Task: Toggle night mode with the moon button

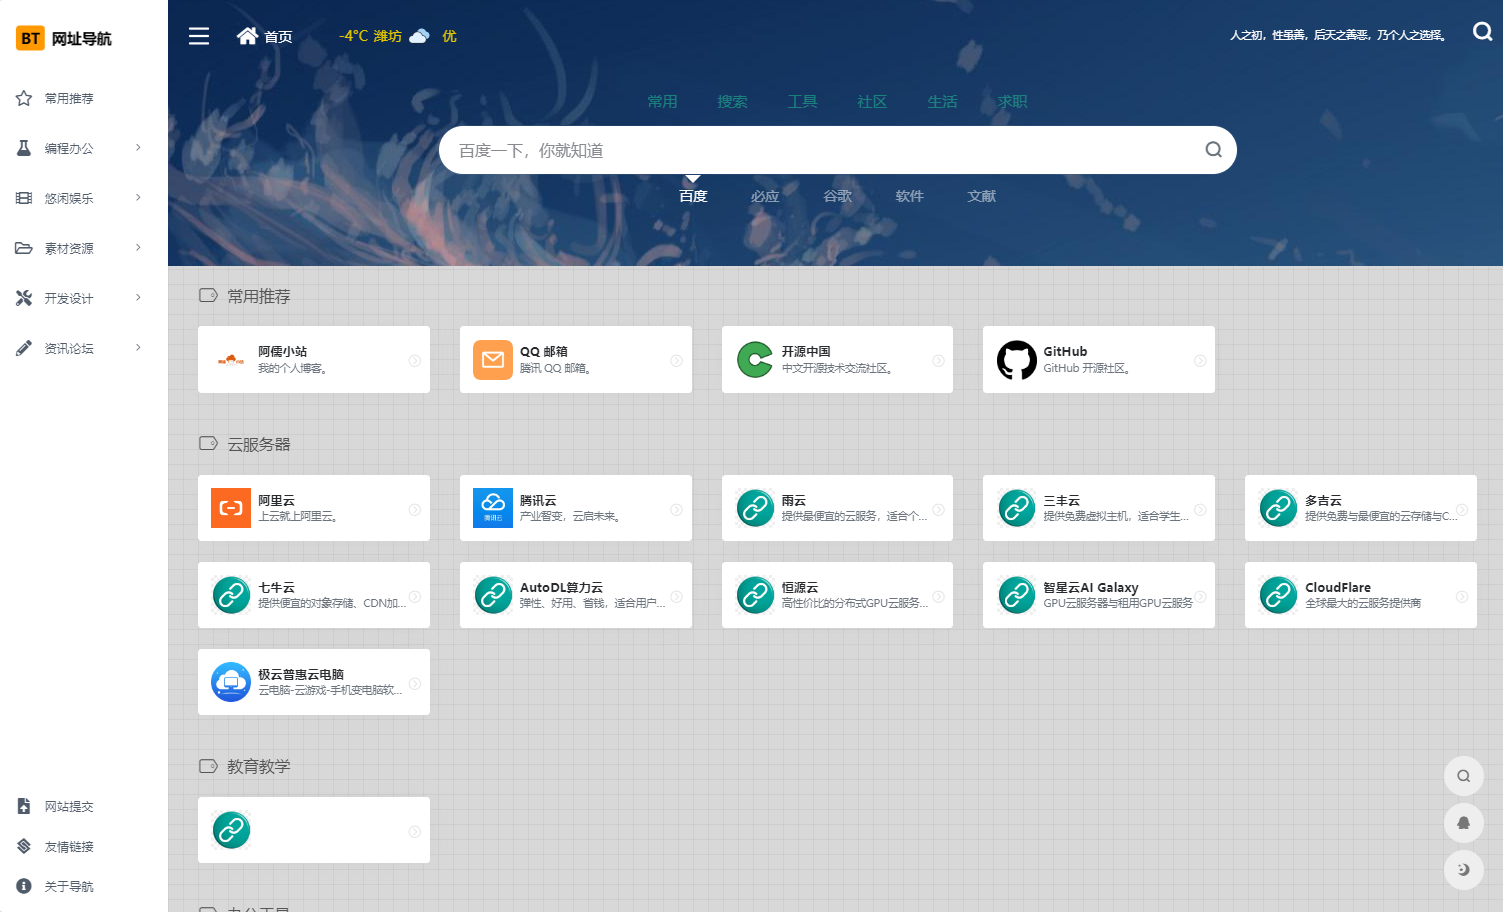Action: (x=1463, y=870)
